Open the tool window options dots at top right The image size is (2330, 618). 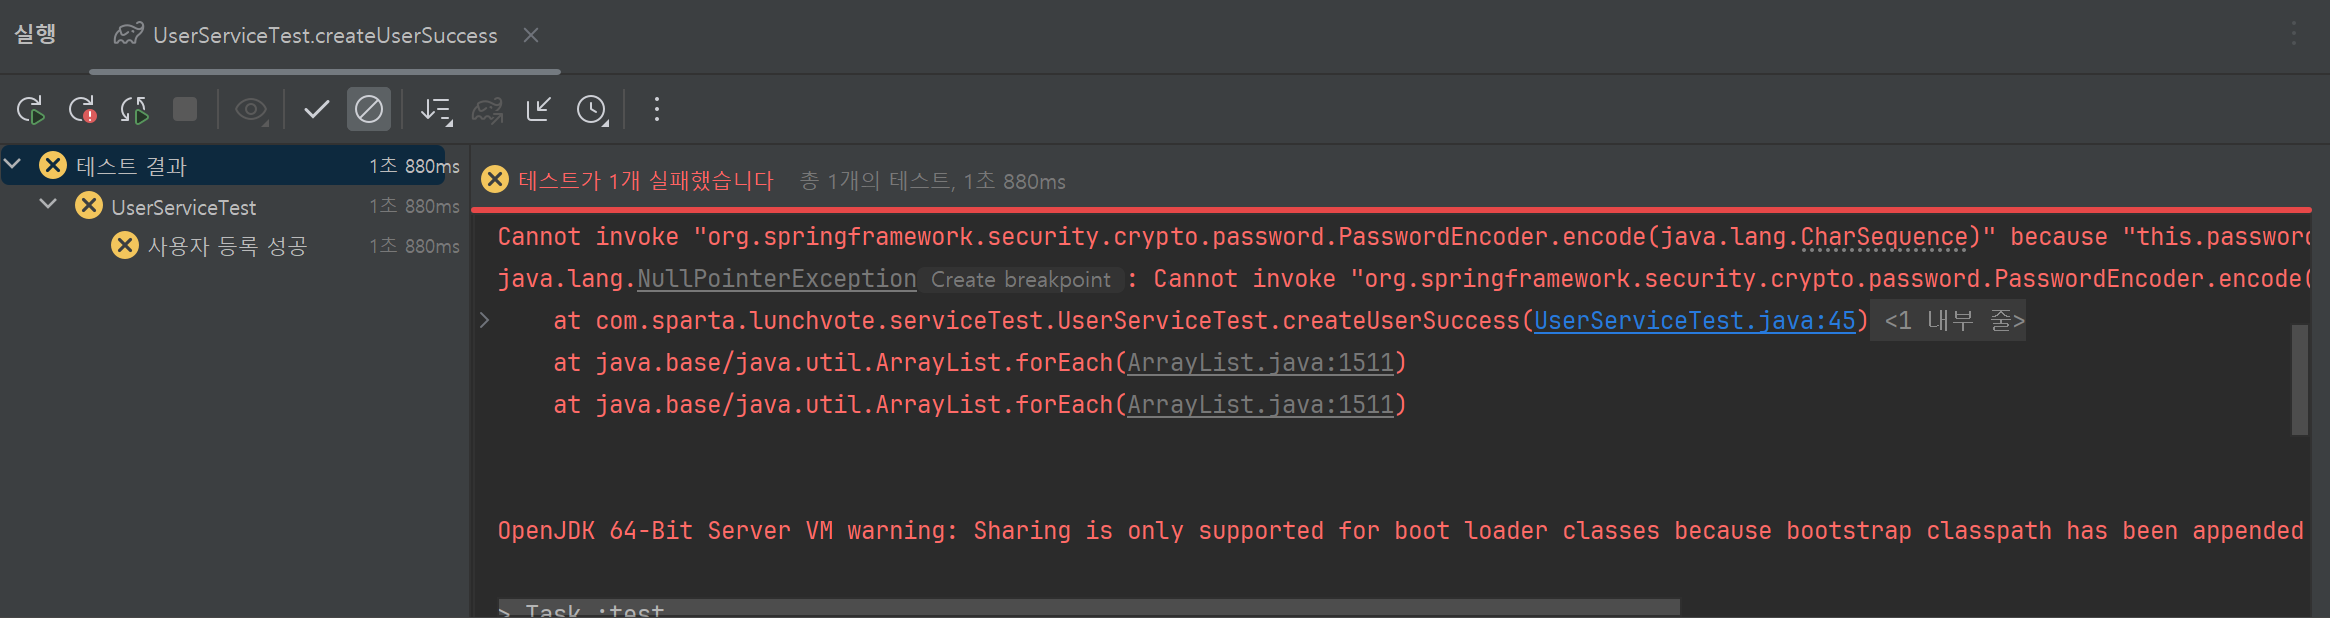tap(2294, 34)
